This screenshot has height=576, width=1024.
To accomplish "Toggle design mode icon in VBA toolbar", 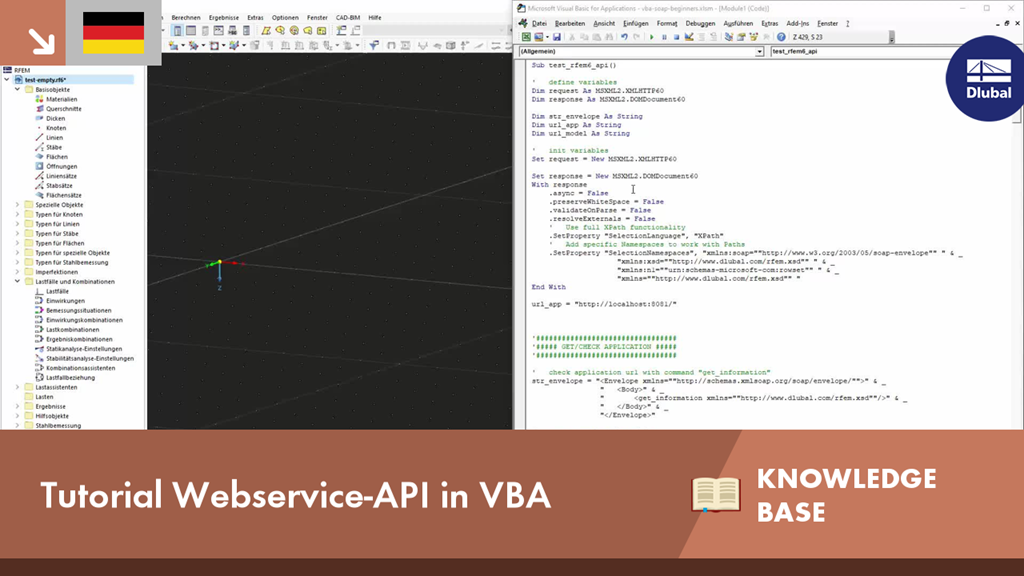I will point(689,37).
